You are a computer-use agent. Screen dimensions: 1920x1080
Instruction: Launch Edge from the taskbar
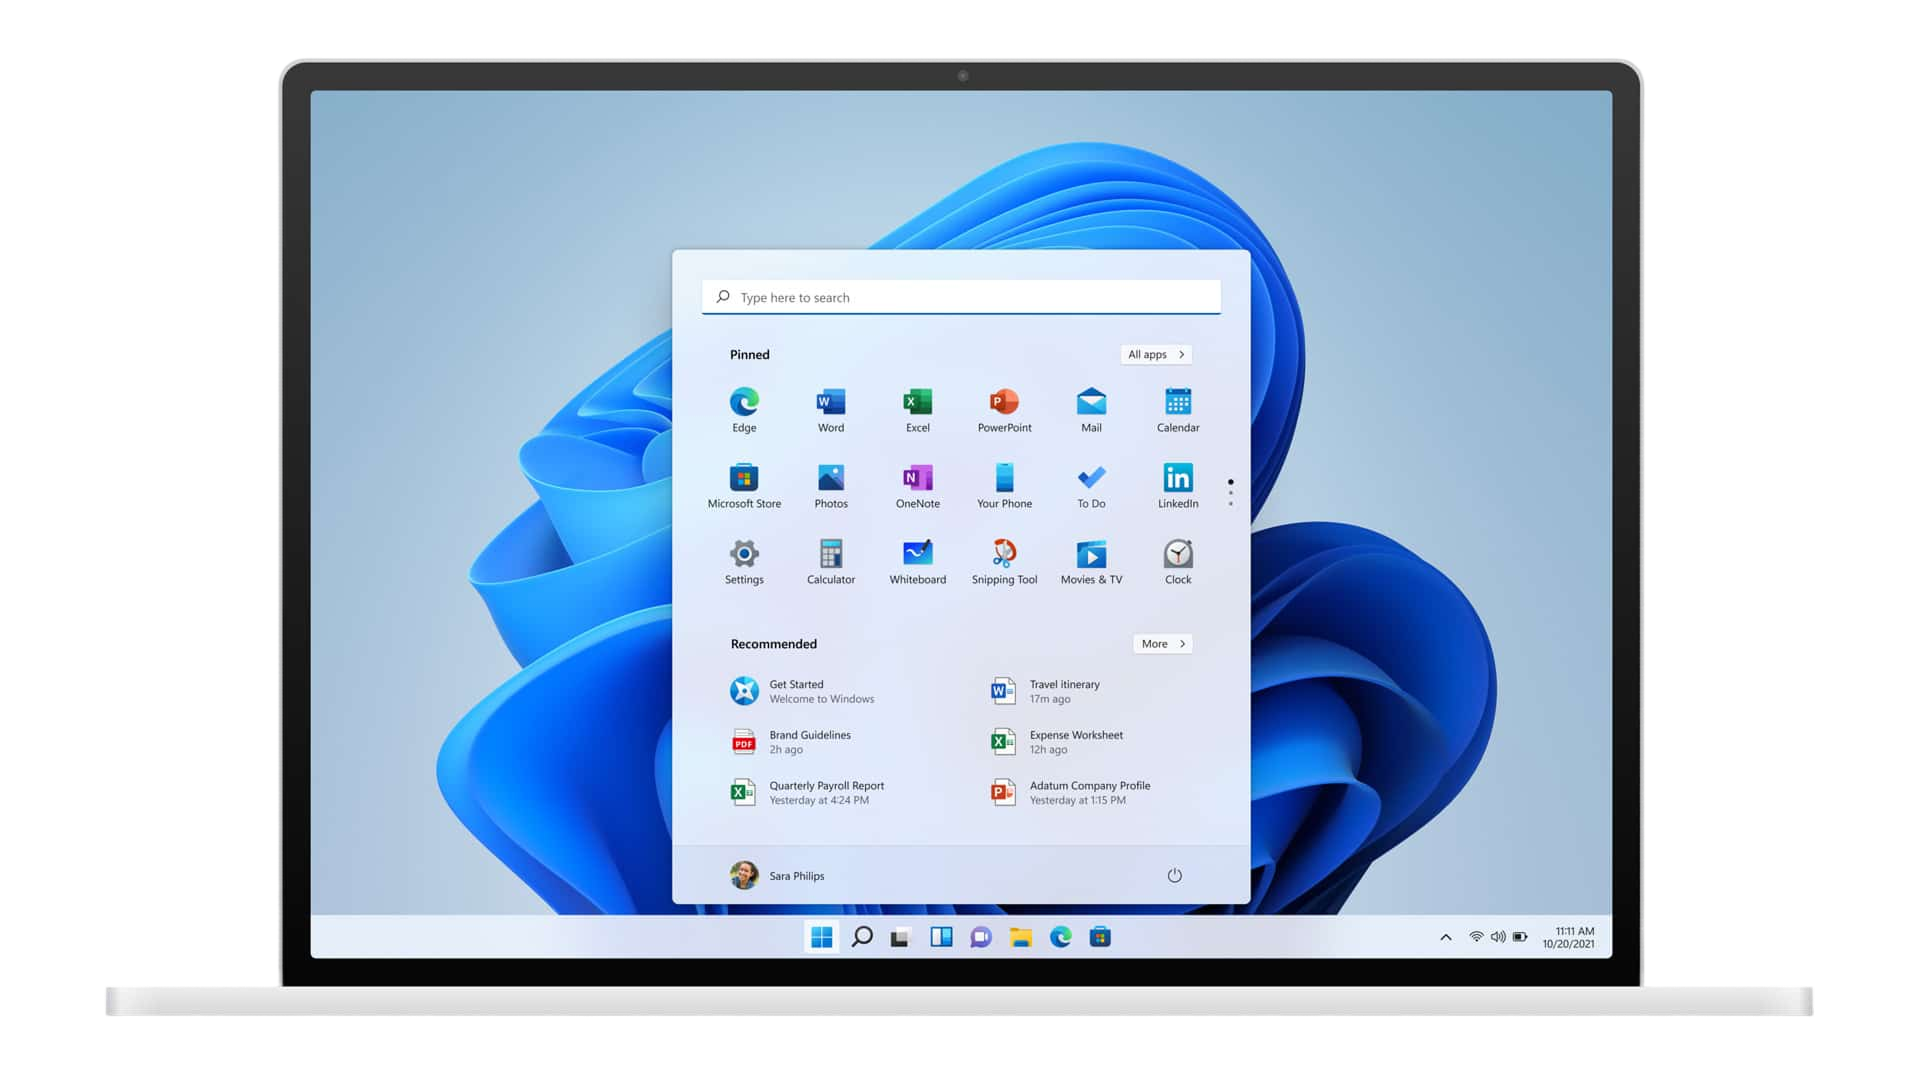click(1061, 937)
